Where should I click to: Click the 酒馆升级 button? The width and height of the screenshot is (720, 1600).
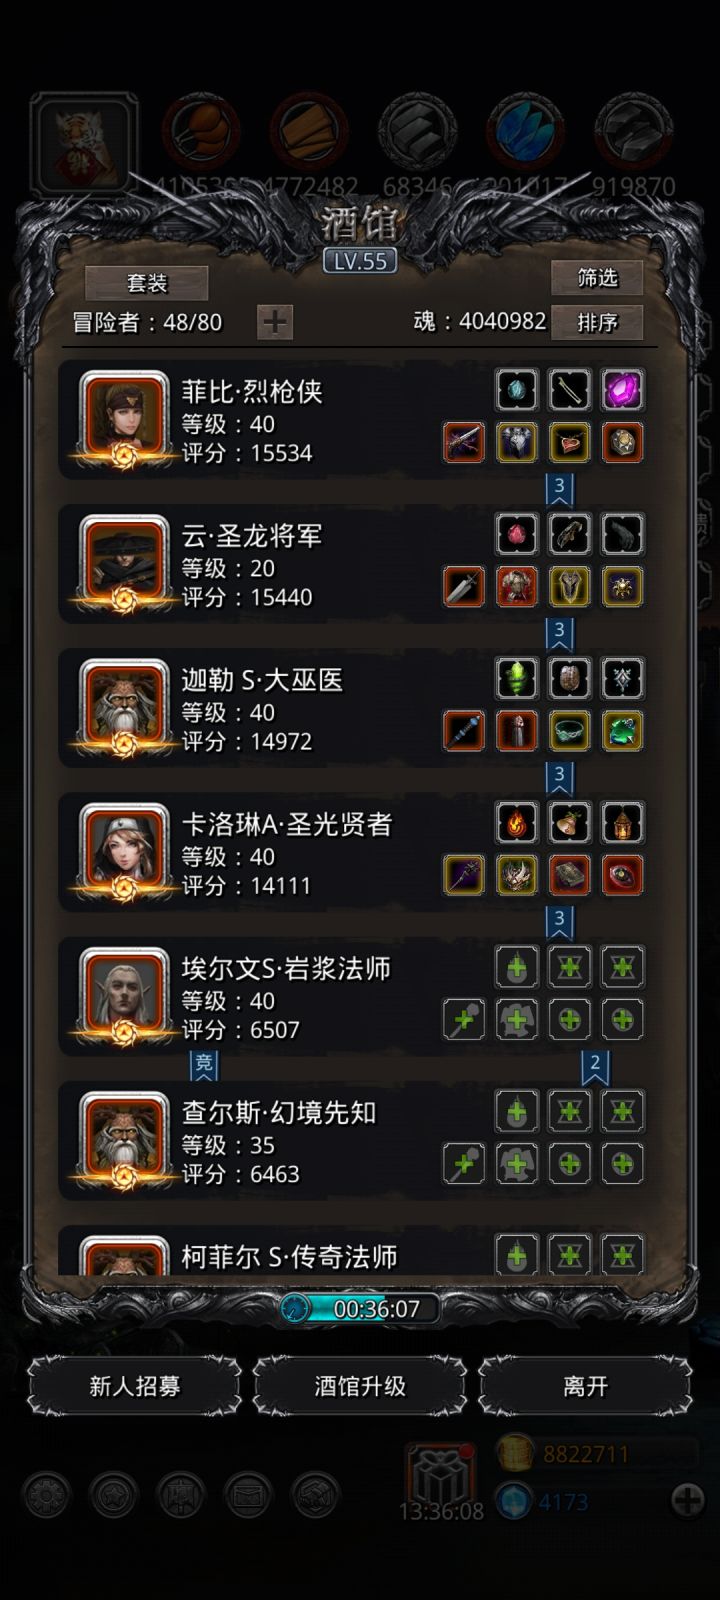pos(360,1386)
